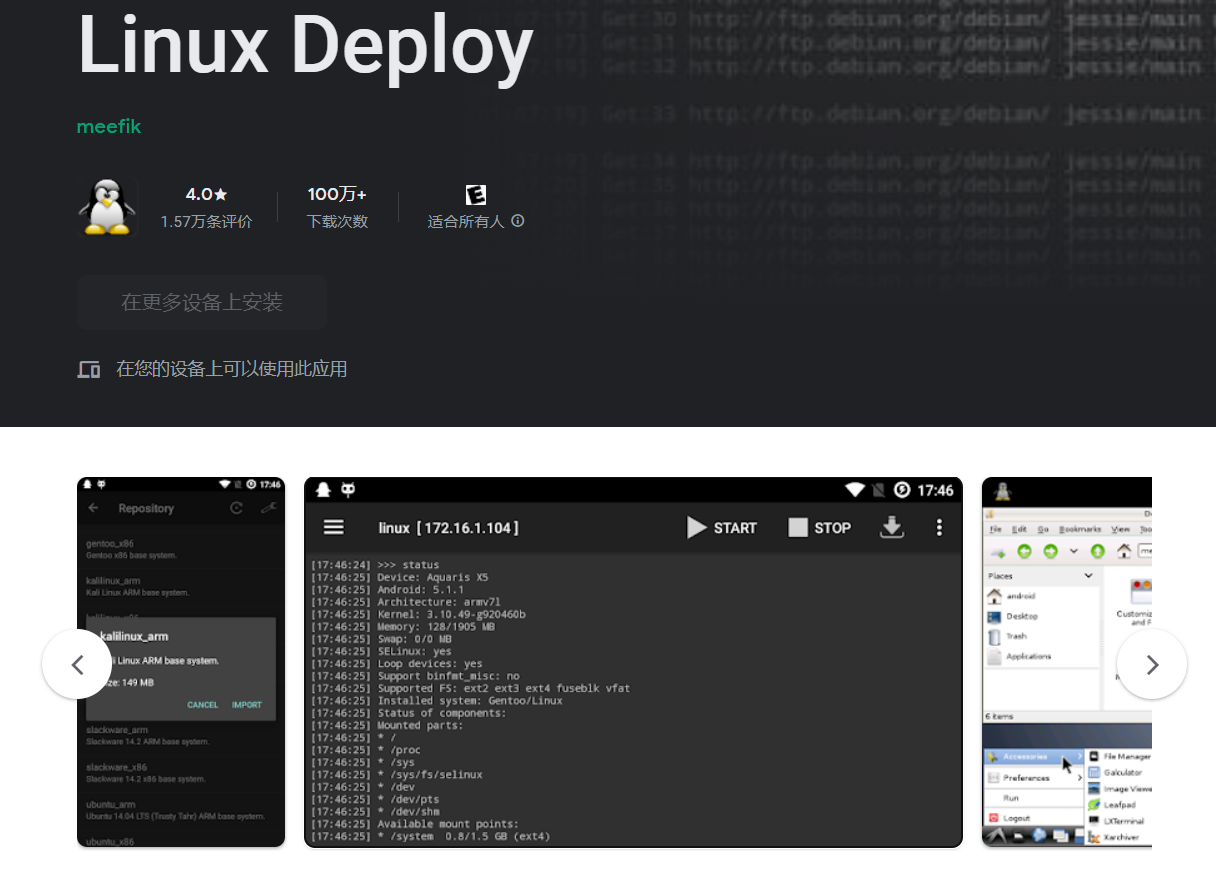
Task: Click the green up arrow in the file manager toolbar
Action: click(x=1097, y=551)
